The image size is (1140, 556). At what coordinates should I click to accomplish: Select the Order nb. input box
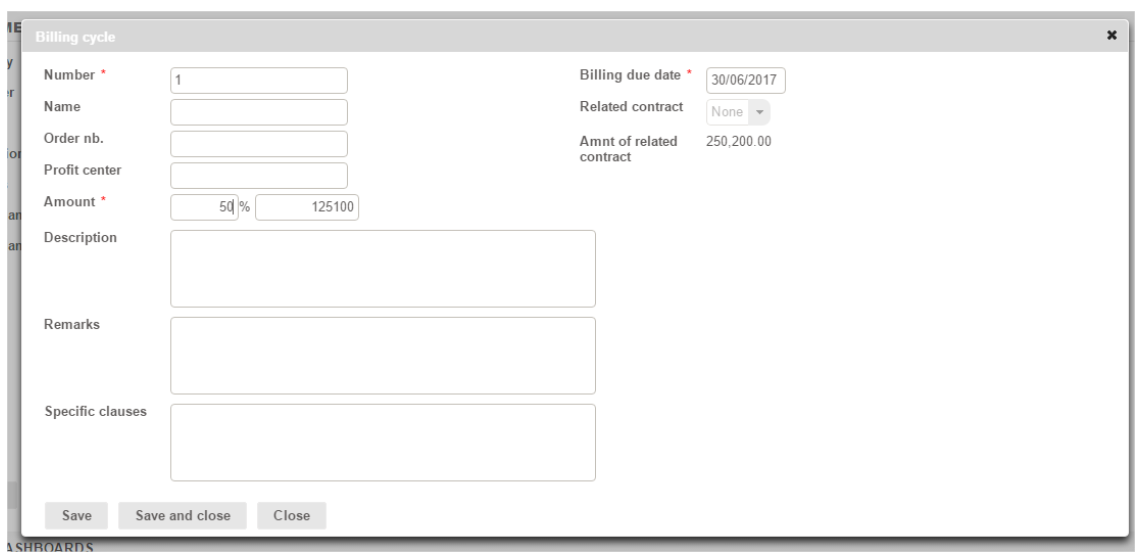[x=259, y=144]
